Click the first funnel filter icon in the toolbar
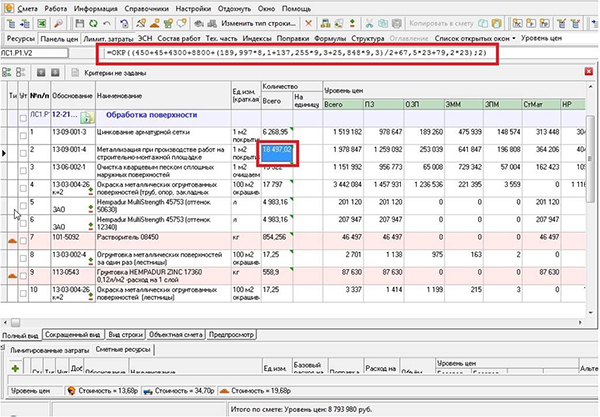This screenshot has height=417, width=600. point(561,24)
